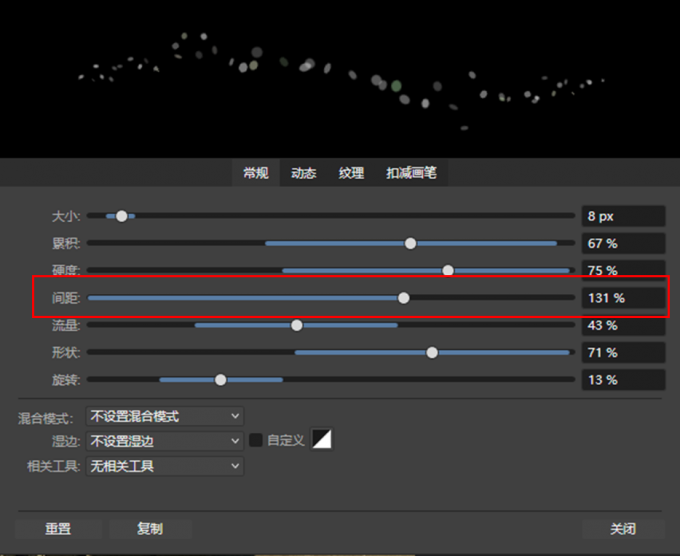Switch to the 常规 tab
The width and height of the screenshot is (680, 556).
[256, 173]
